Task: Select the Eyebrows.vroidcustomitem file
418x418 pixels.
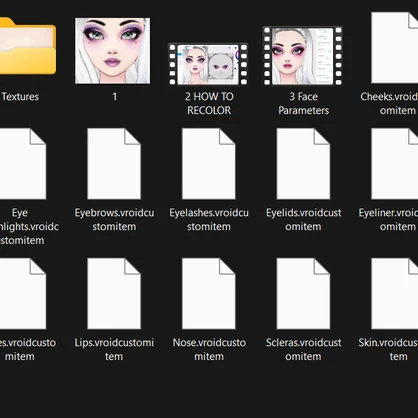Action: (x=114, y=164)
